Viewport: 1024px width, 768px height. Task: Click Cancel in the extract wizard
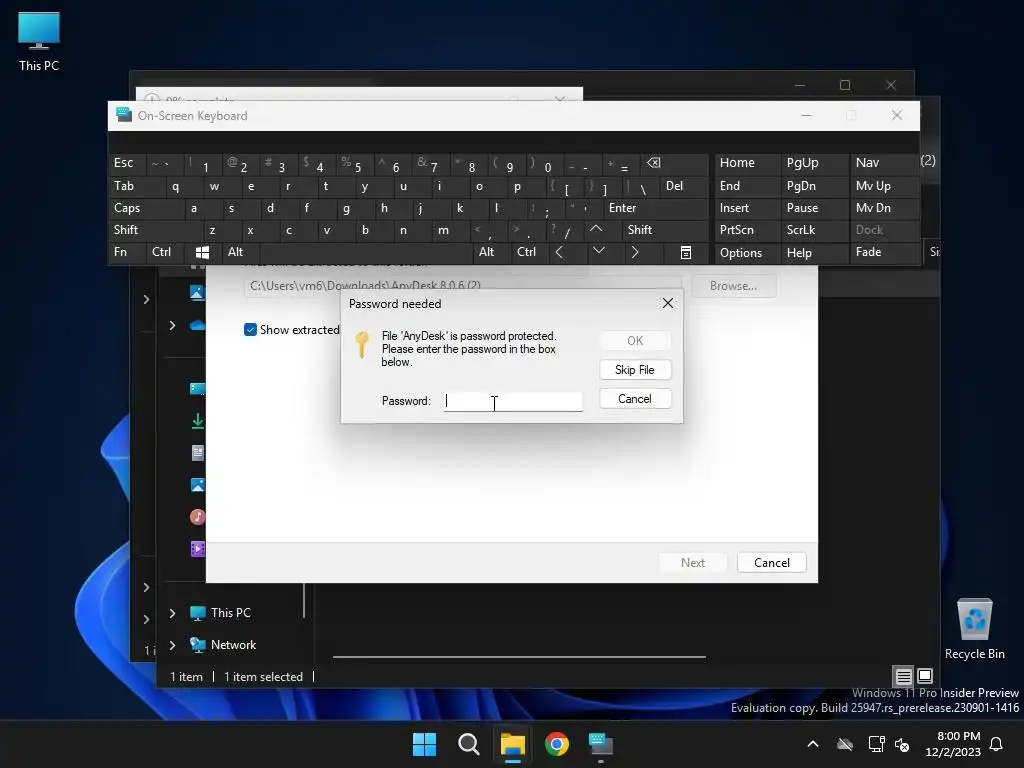tap(771, 563)
